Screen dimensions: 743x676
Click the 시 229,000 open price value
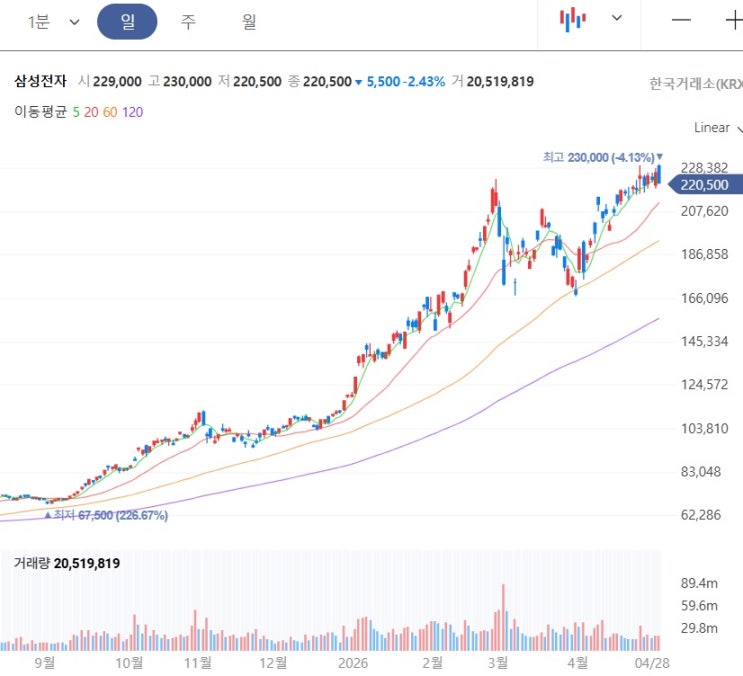(x=110, y=81)
